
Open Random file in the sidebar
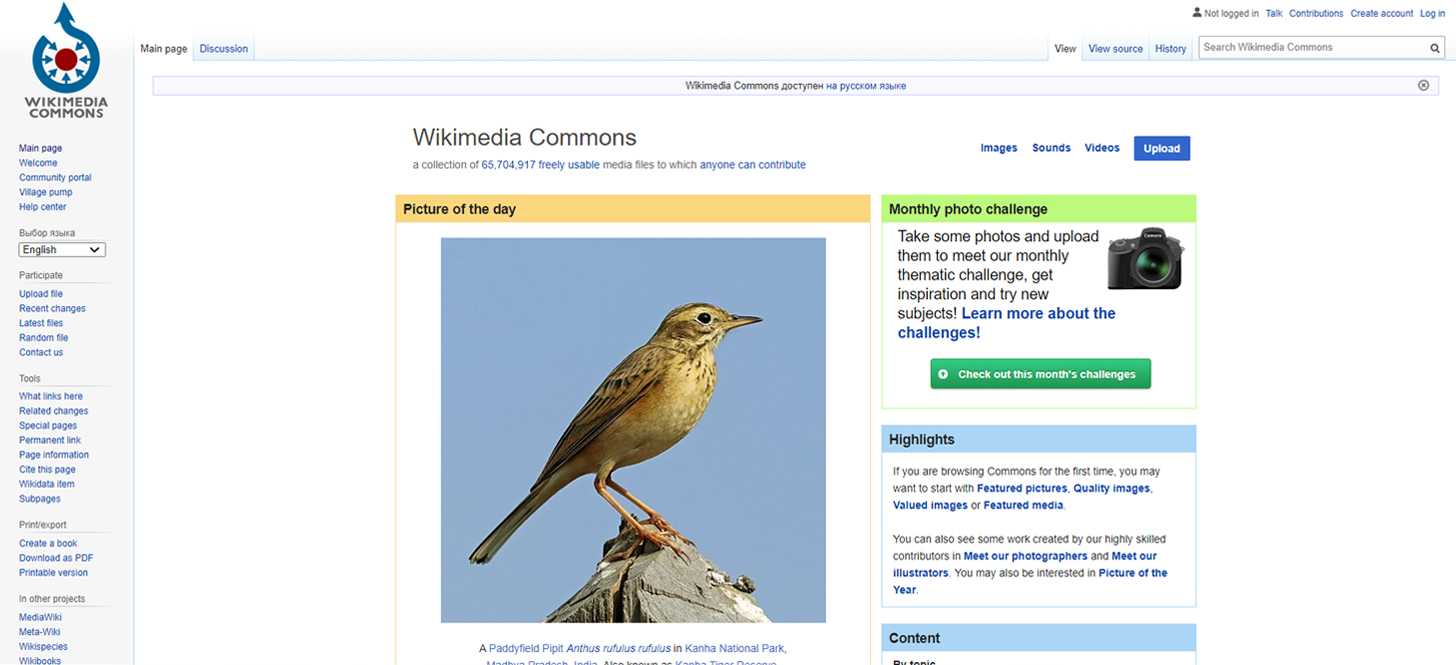[44, 338]
